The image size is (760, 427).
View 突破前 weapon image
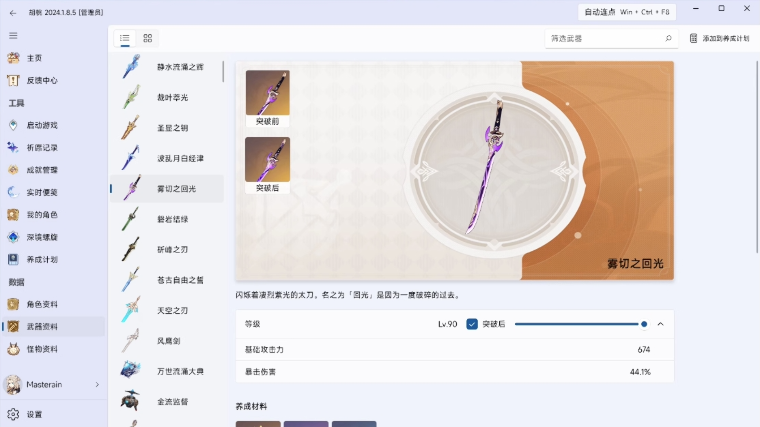pos(268,98)
